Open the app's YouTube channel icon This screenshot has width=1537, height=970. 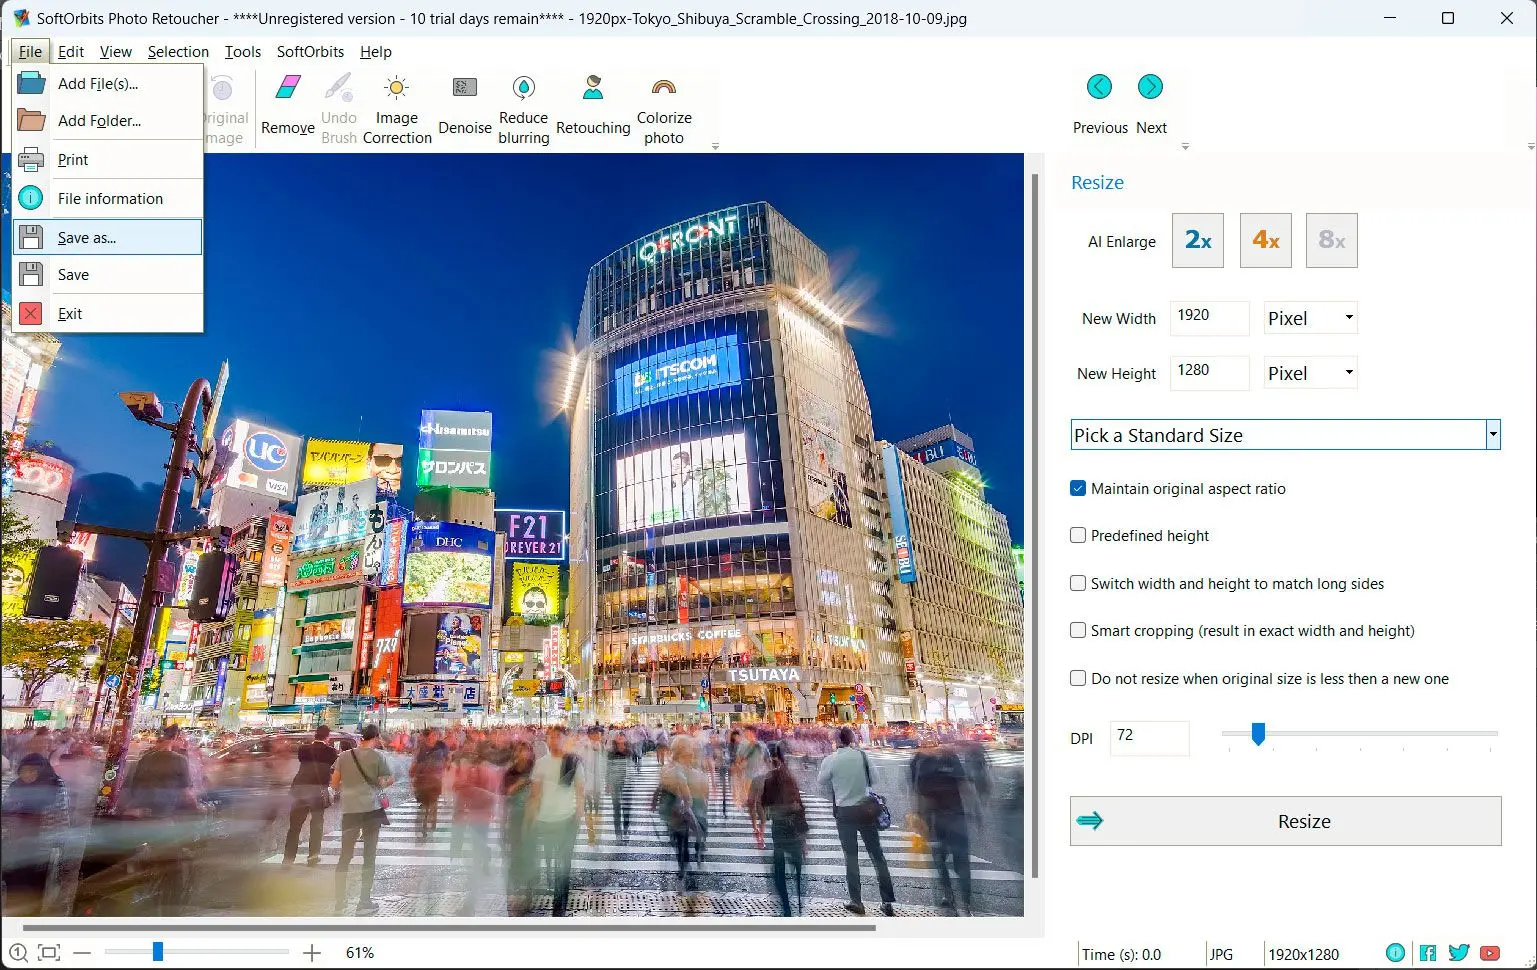point(1491,953)
